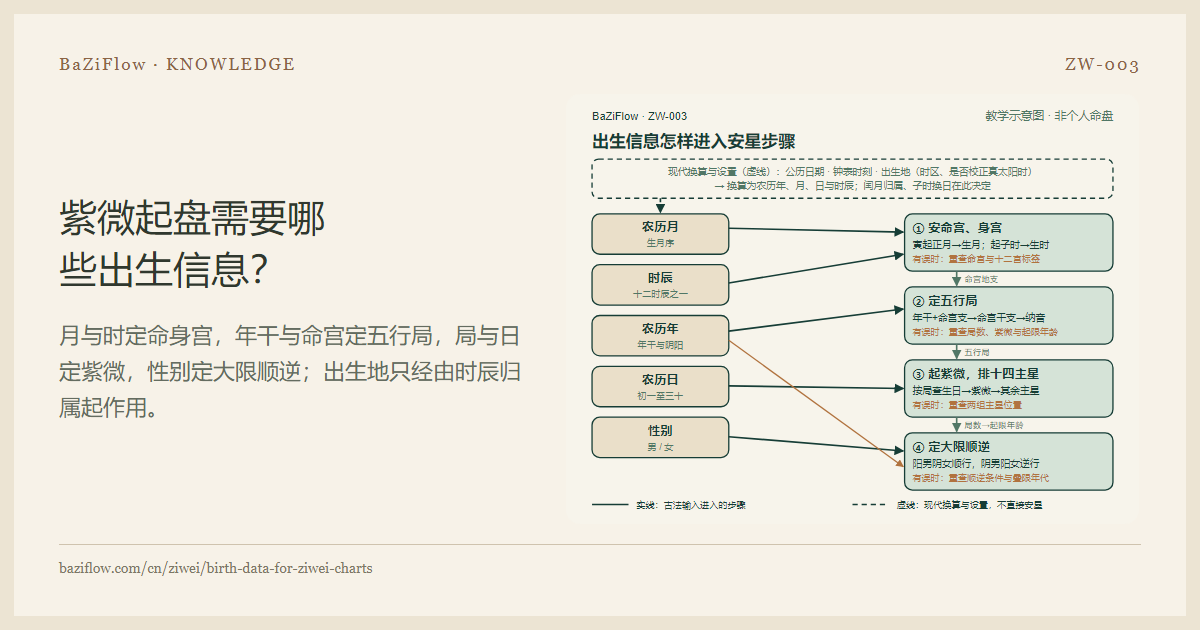
Task: Click the 'BaZiFlow · KNOWLEDGE' header text
Action: coord(177,64)
